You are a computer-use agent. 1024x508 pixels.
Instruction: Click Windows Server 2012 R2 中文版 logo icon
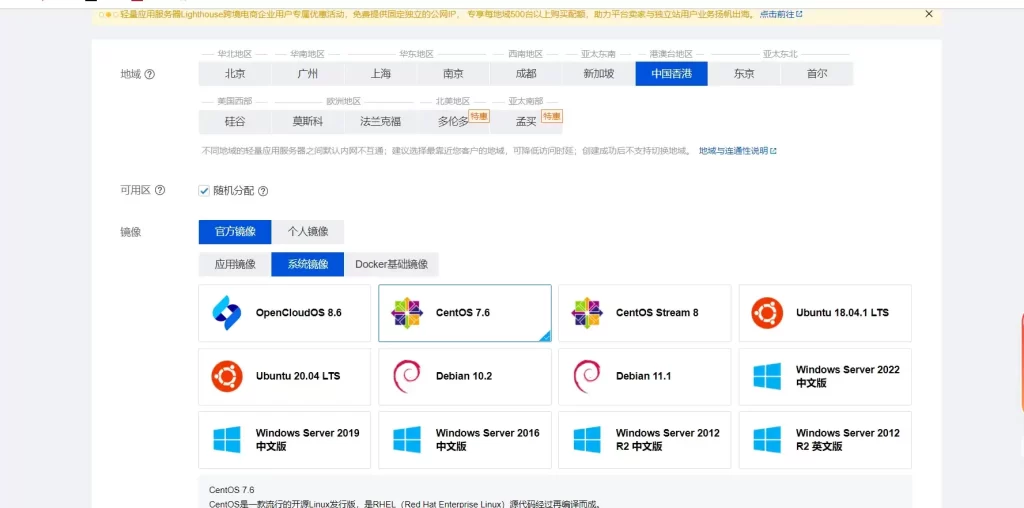coord(587,439)
